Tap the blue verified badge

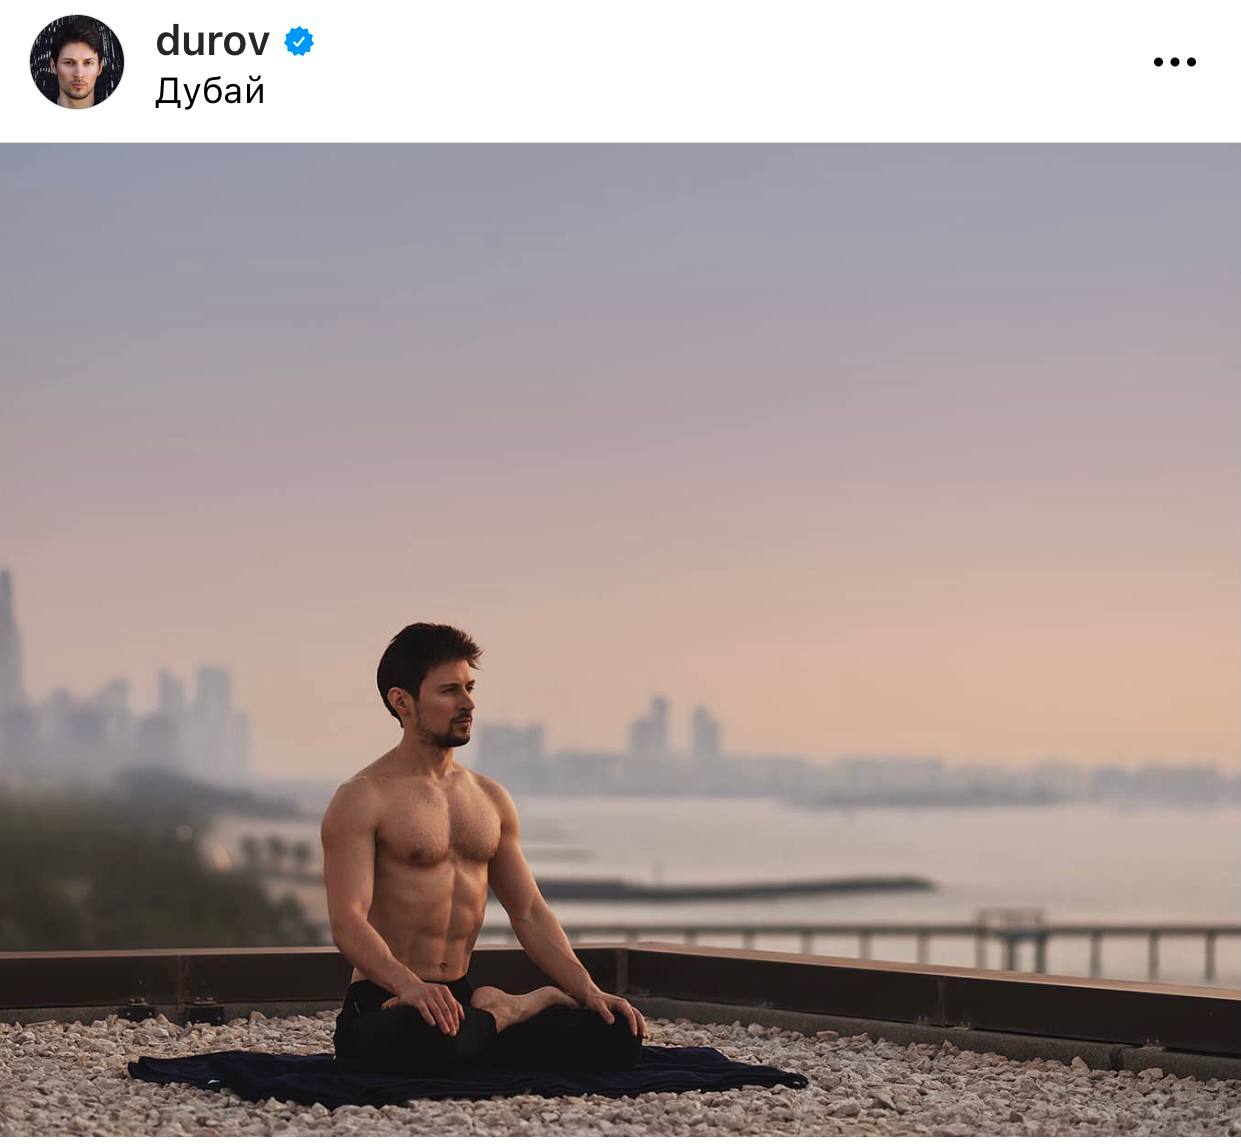tap(299, 41)
